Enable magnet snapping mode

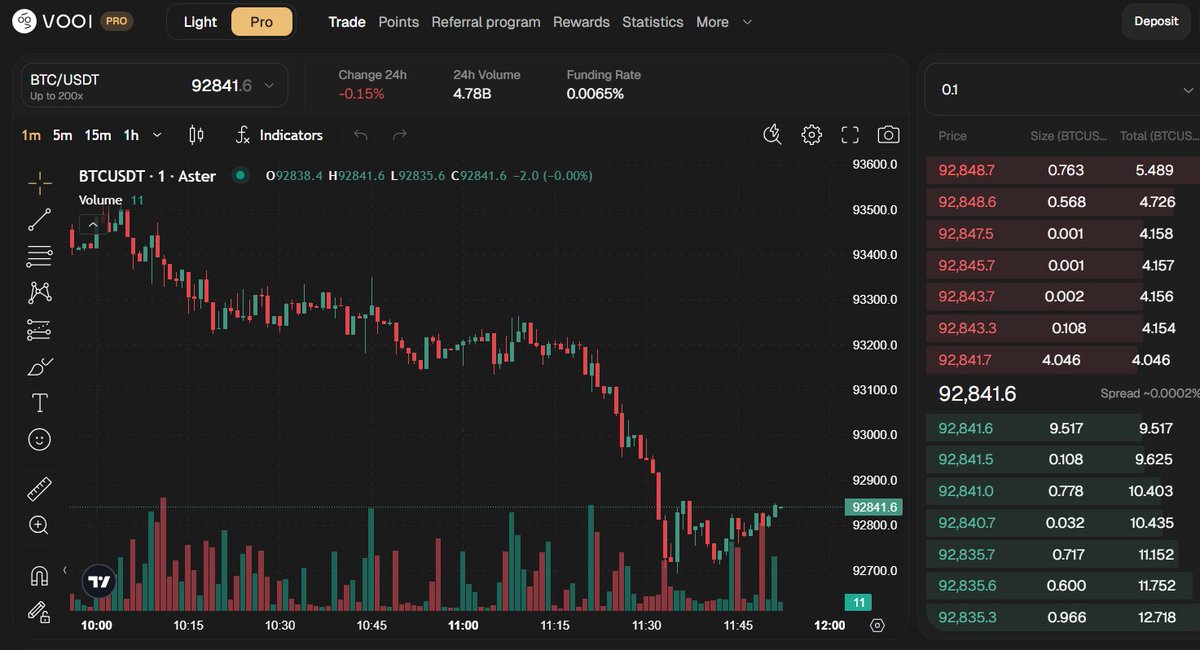click(x=39, y=574)
